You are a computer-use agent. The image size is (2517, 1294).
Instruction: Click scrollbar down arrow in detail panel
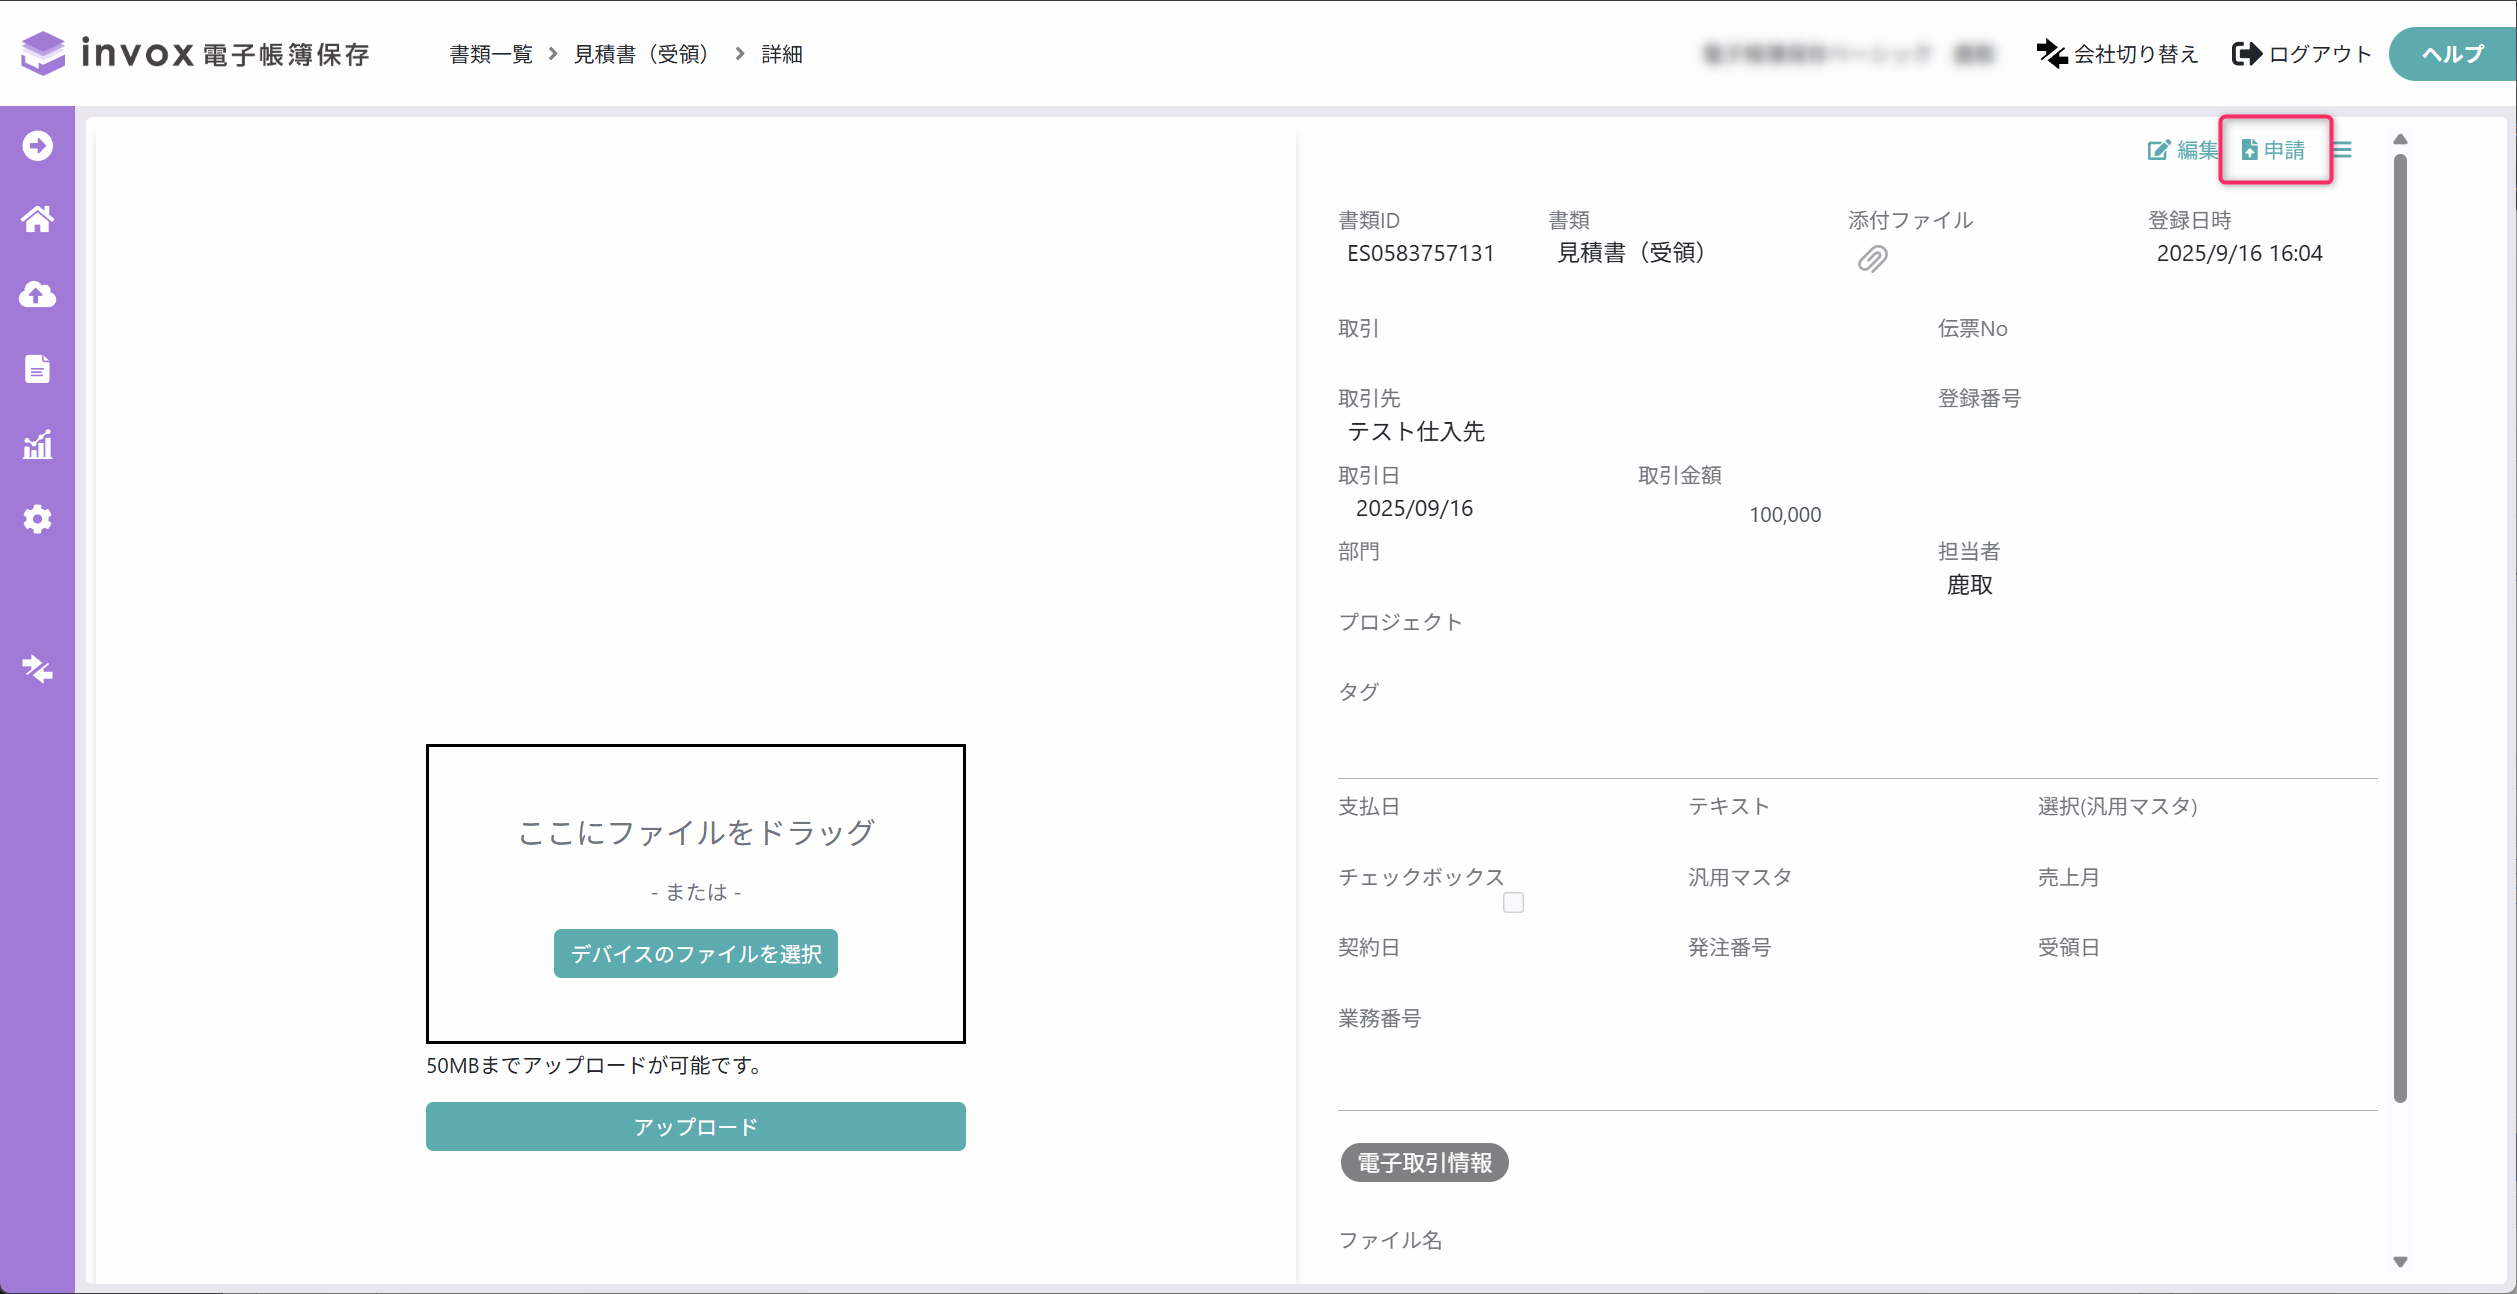pos(2400,1262)
